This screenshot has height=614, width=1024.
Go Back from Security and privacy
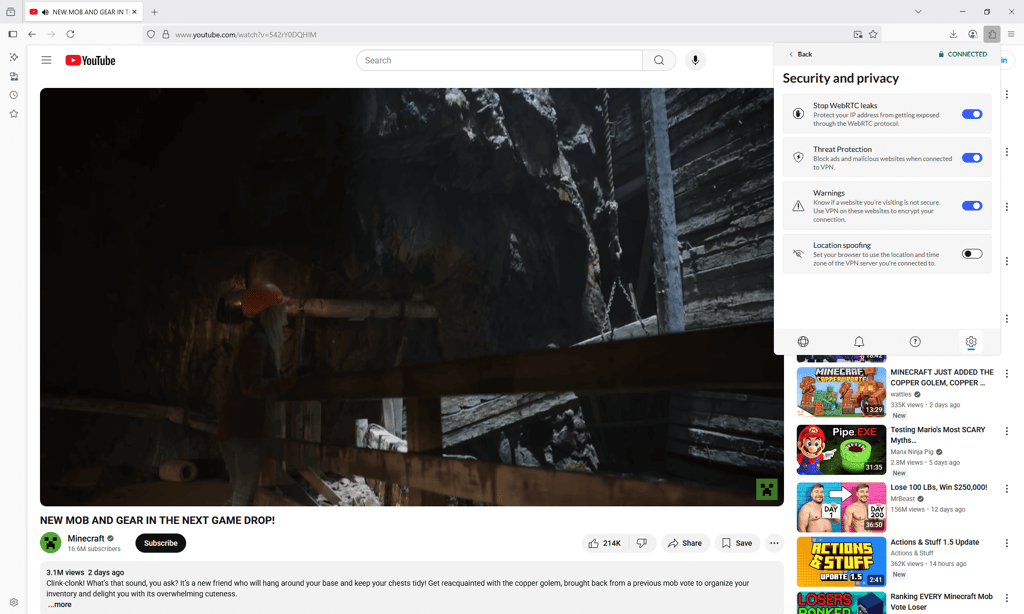tap(800, 54)
